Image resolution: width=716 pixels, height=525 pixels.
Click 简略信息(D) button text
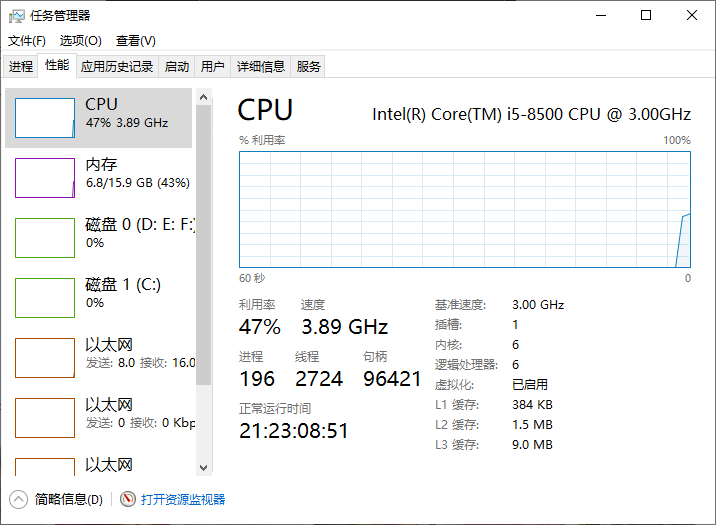pyautogui.click(x=69, y=499)
